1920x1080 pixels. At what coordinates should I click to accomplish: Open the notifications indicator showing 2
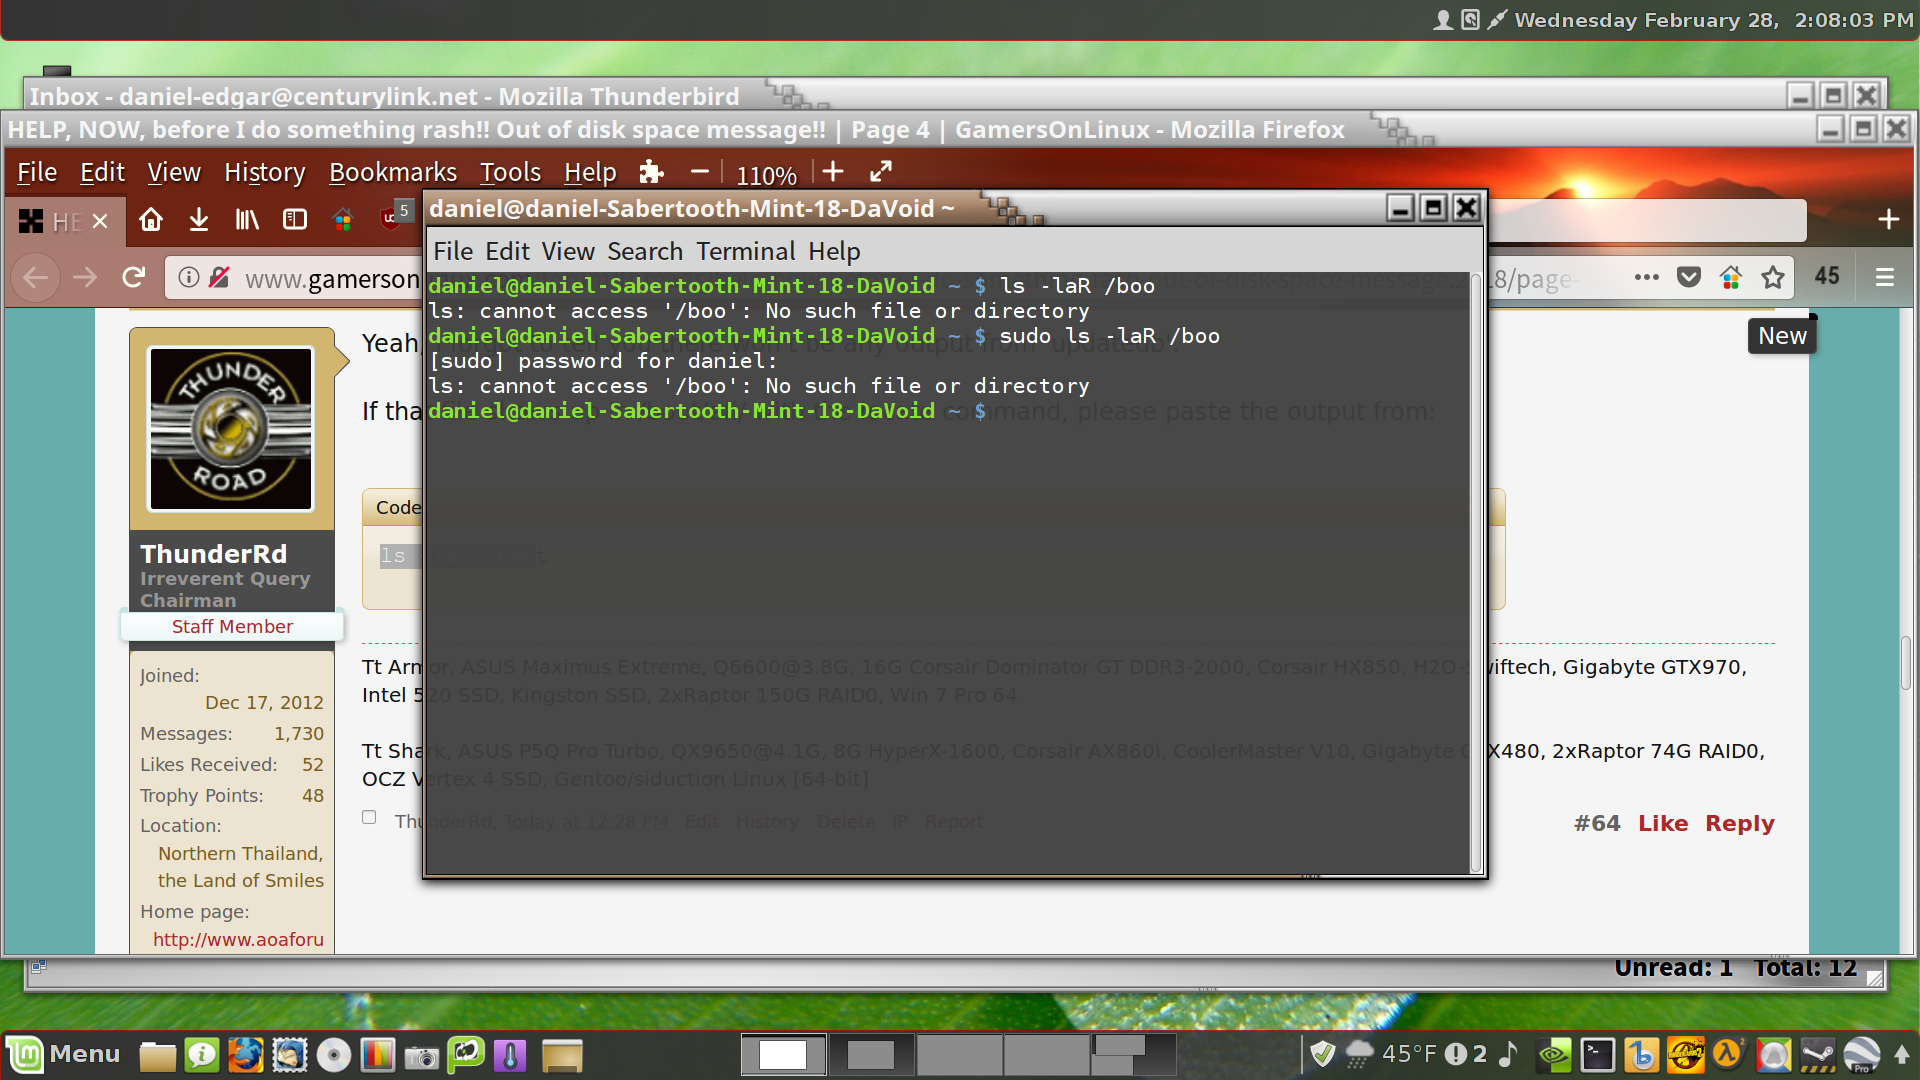tap(1466, 1054)
